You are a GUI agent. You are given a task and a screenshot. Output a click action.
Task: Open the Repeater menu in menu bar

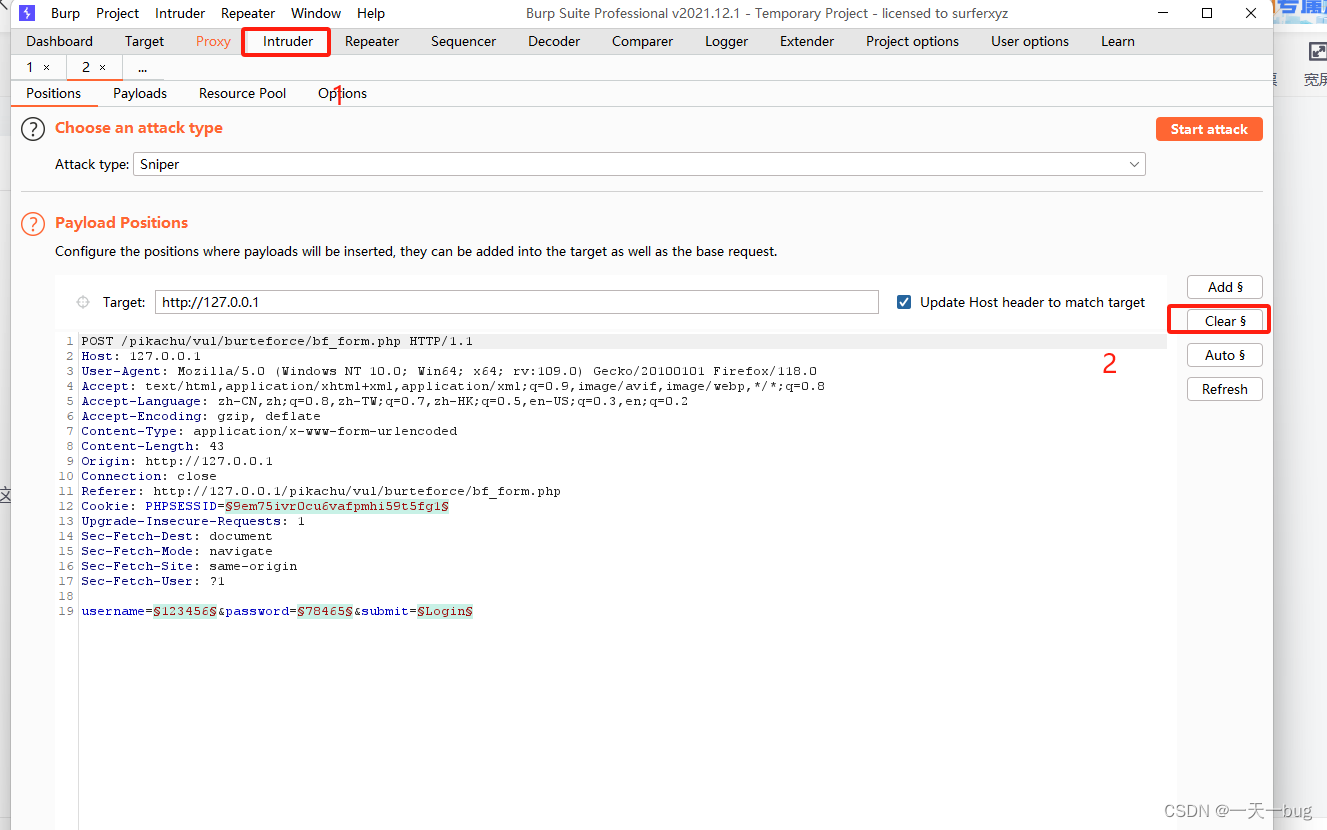click(x=248, y=13)
